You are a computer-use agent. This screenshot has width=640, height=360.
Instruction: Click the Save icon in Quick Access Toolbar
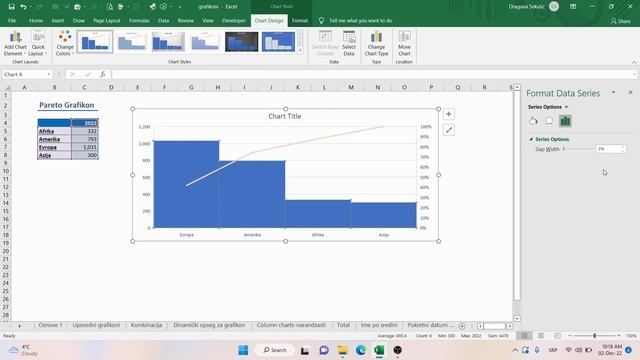[x=11, y=7]
